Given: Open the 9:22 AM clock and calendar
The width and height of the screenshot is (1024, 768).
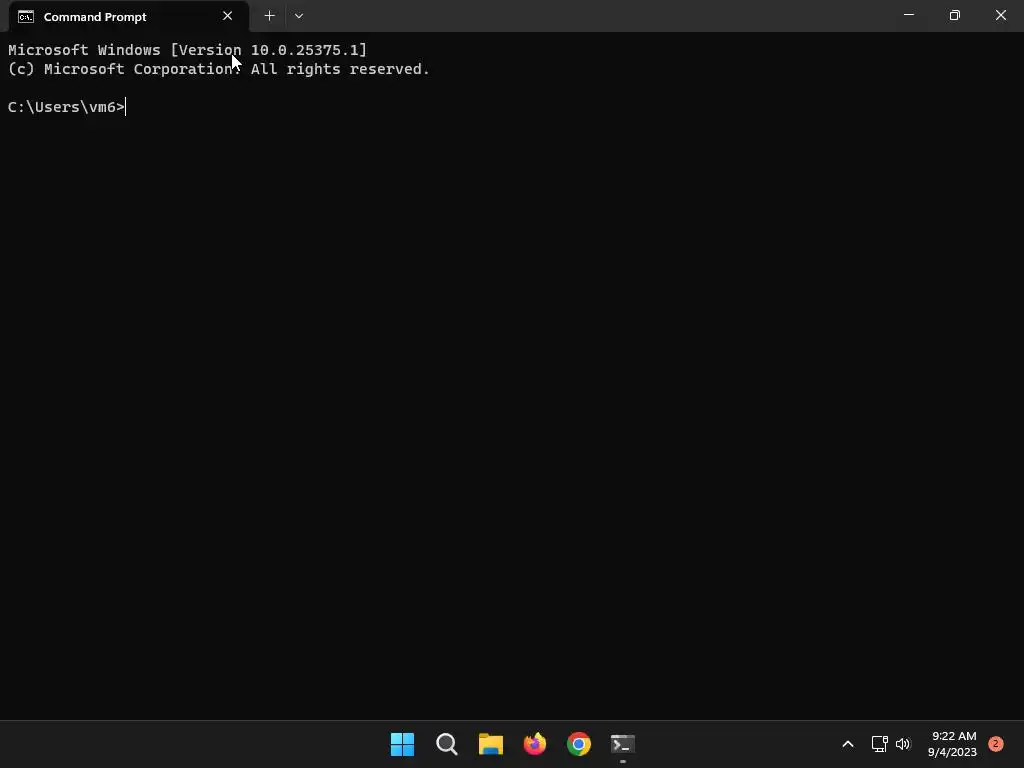Looking at the screenshot, I should 952,744.
